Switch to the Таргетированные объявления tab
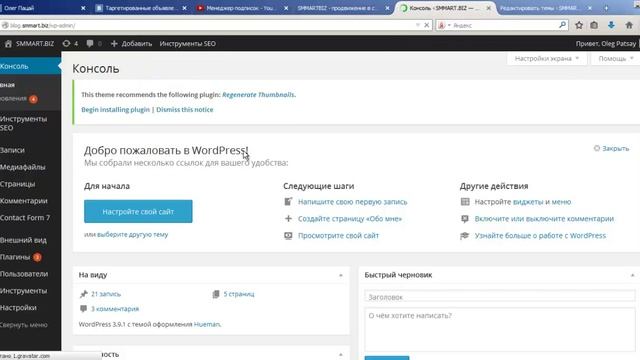This screenshot has height=360, width=640. [x=140, y=8]
